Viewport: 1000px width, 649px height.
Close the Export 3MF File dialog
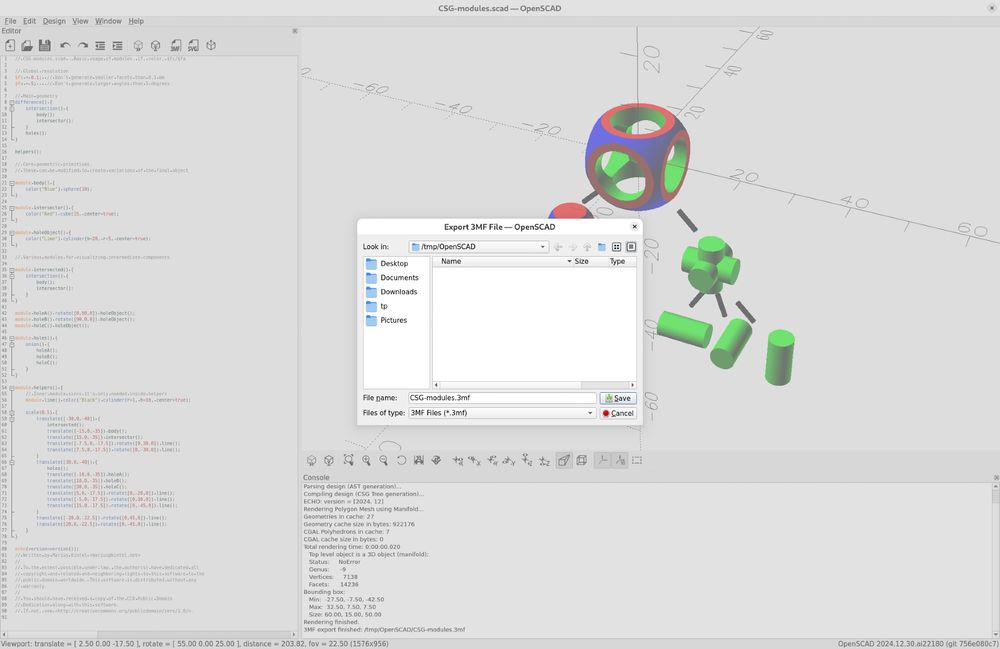[635, 226]
